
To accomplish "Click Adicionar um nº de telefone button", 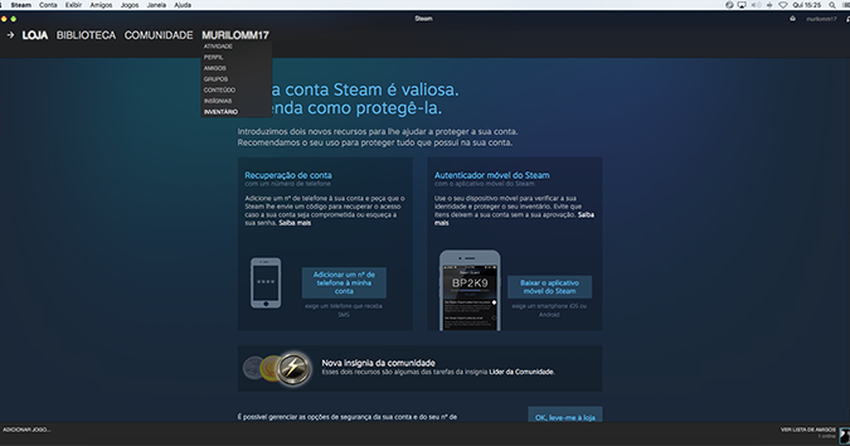I will coord(344,283).
